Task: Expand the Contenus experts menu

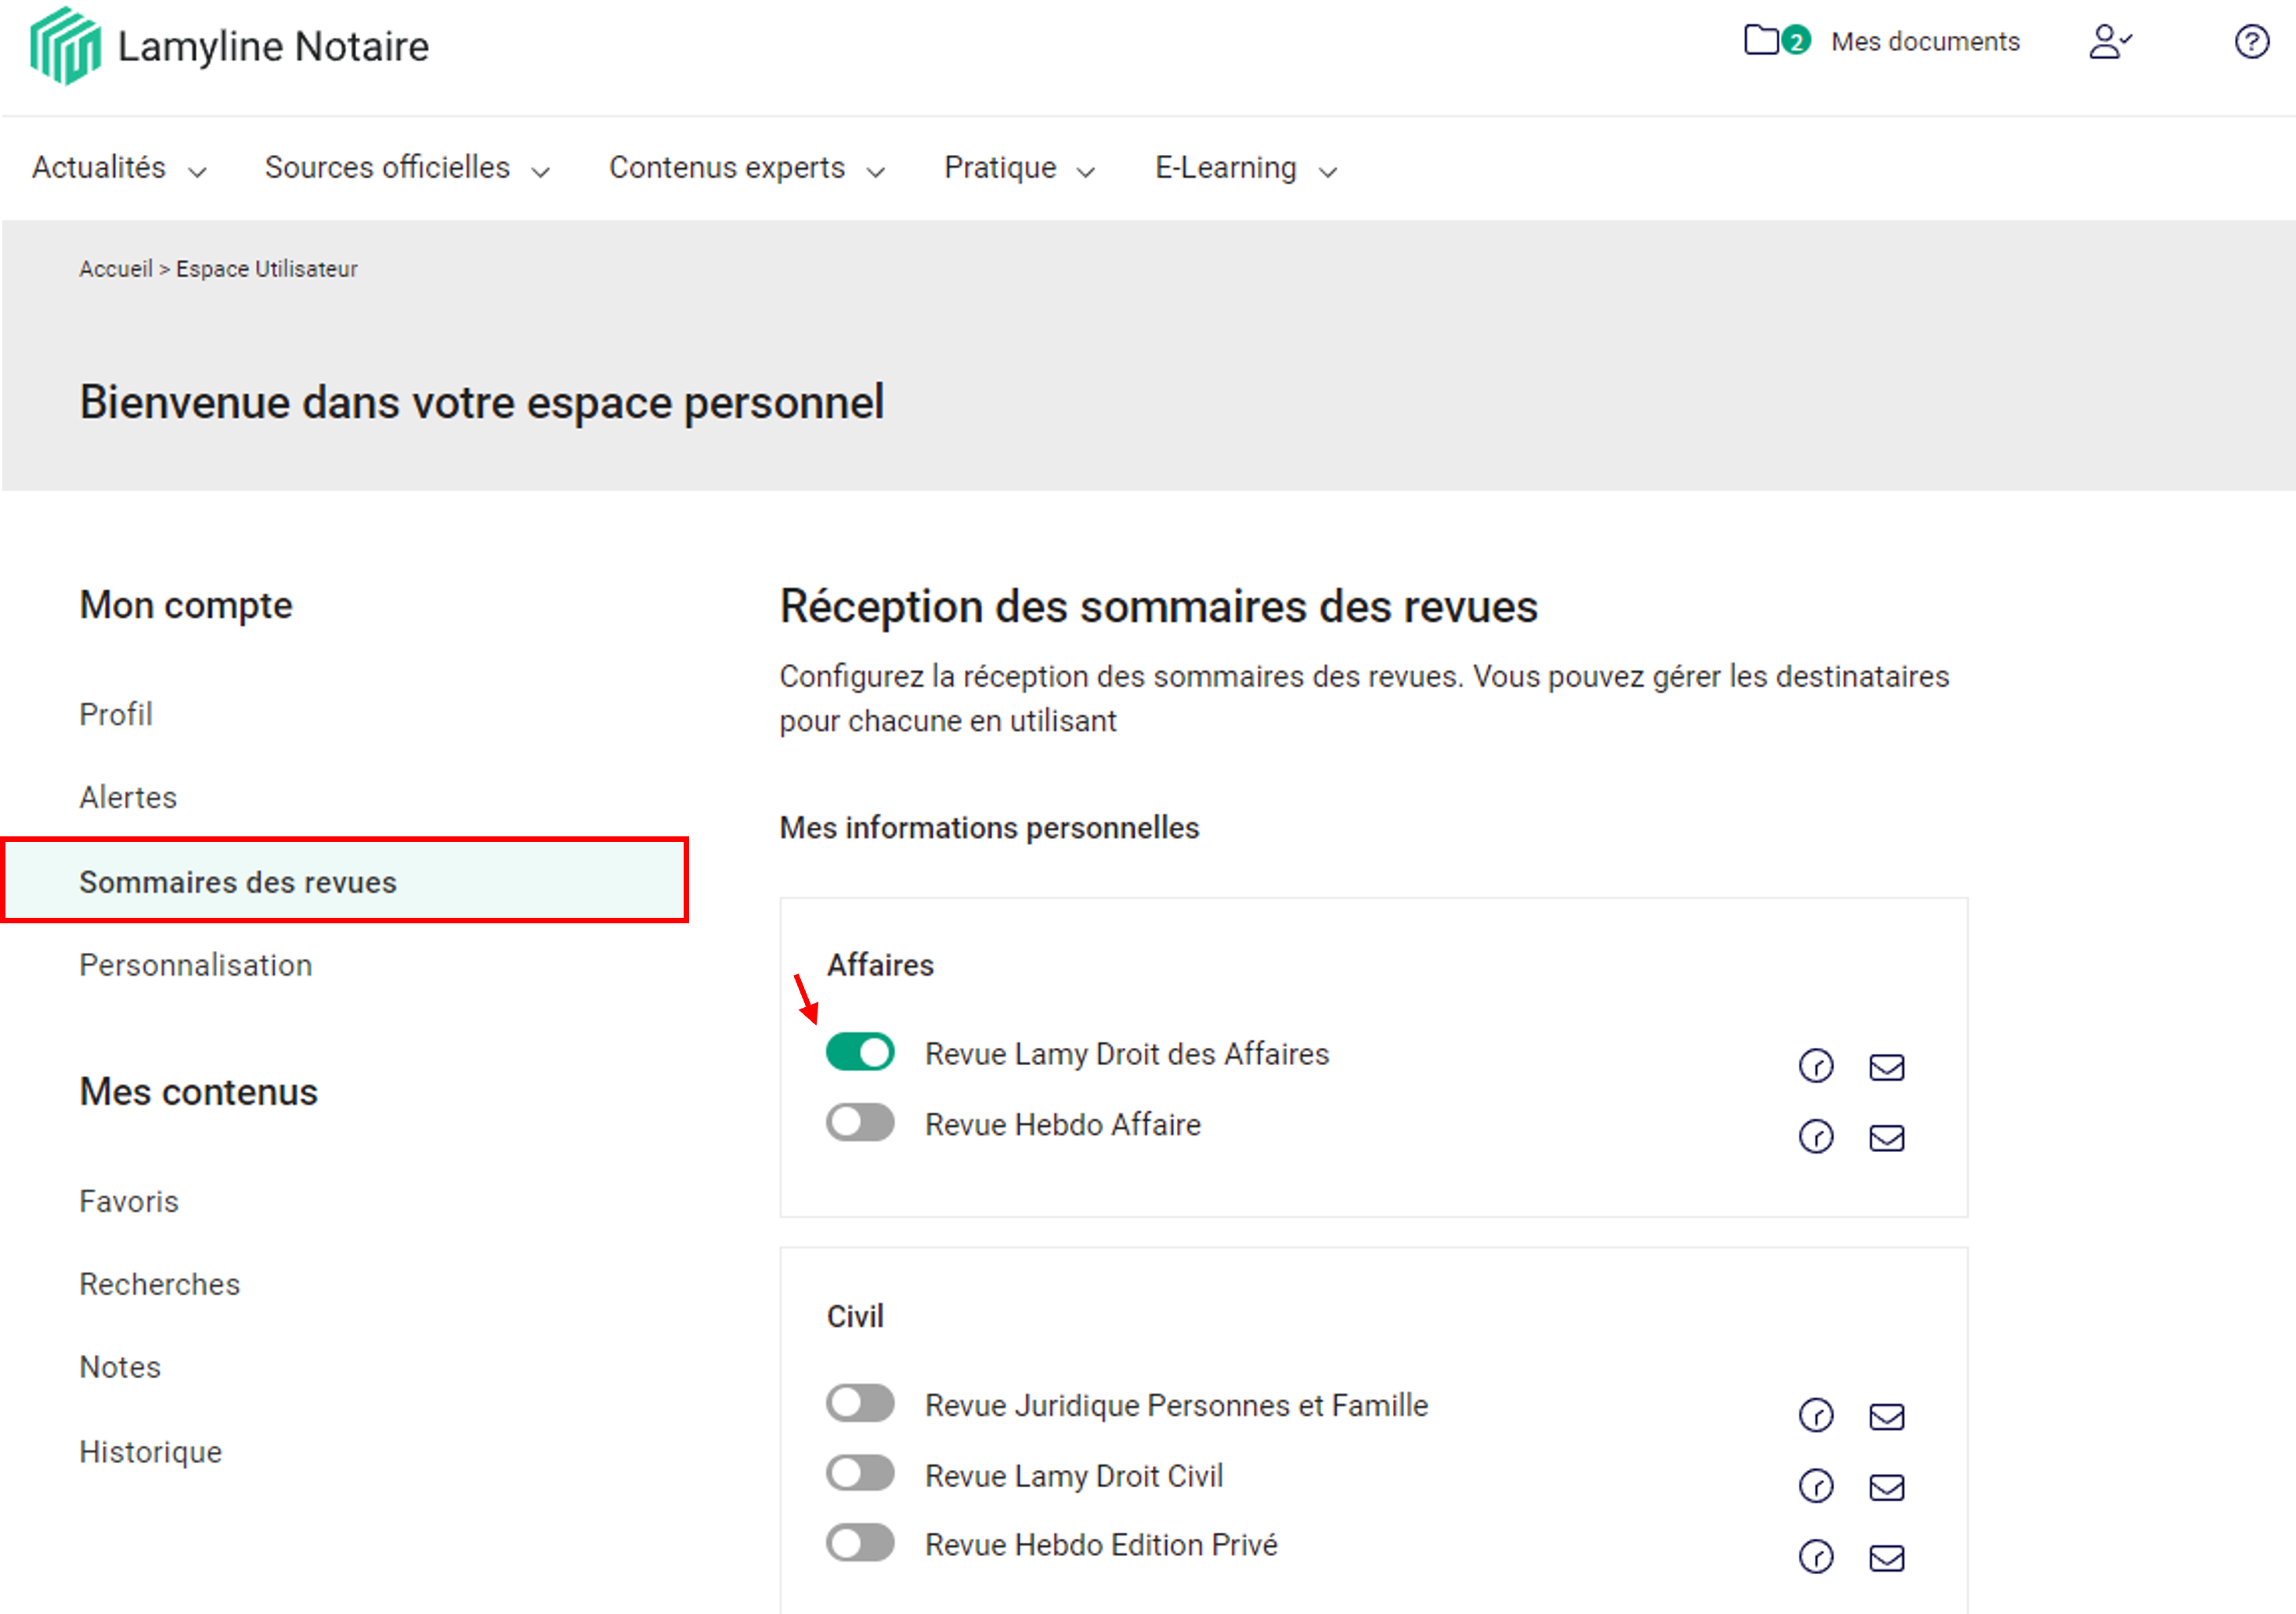Action: pyautogui.click(x=746, y=168)
